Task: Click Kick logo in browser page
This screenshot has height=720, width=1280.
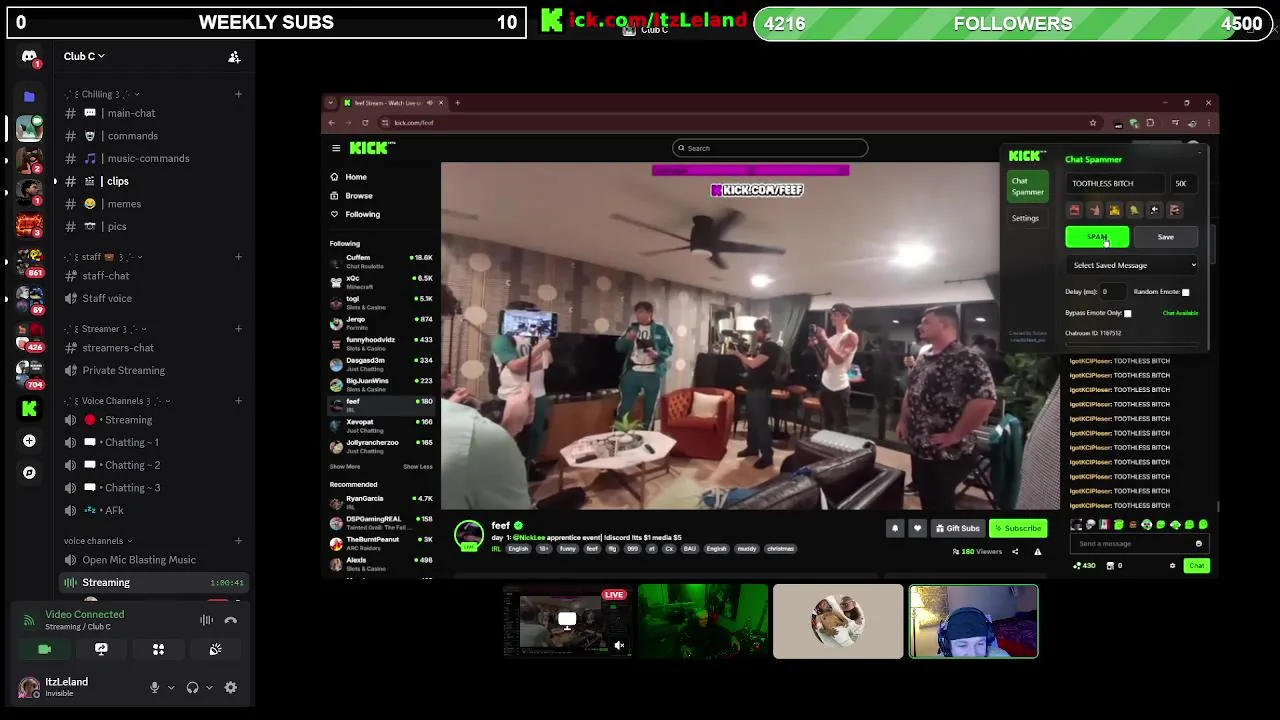Action: (x=372, y=148)
